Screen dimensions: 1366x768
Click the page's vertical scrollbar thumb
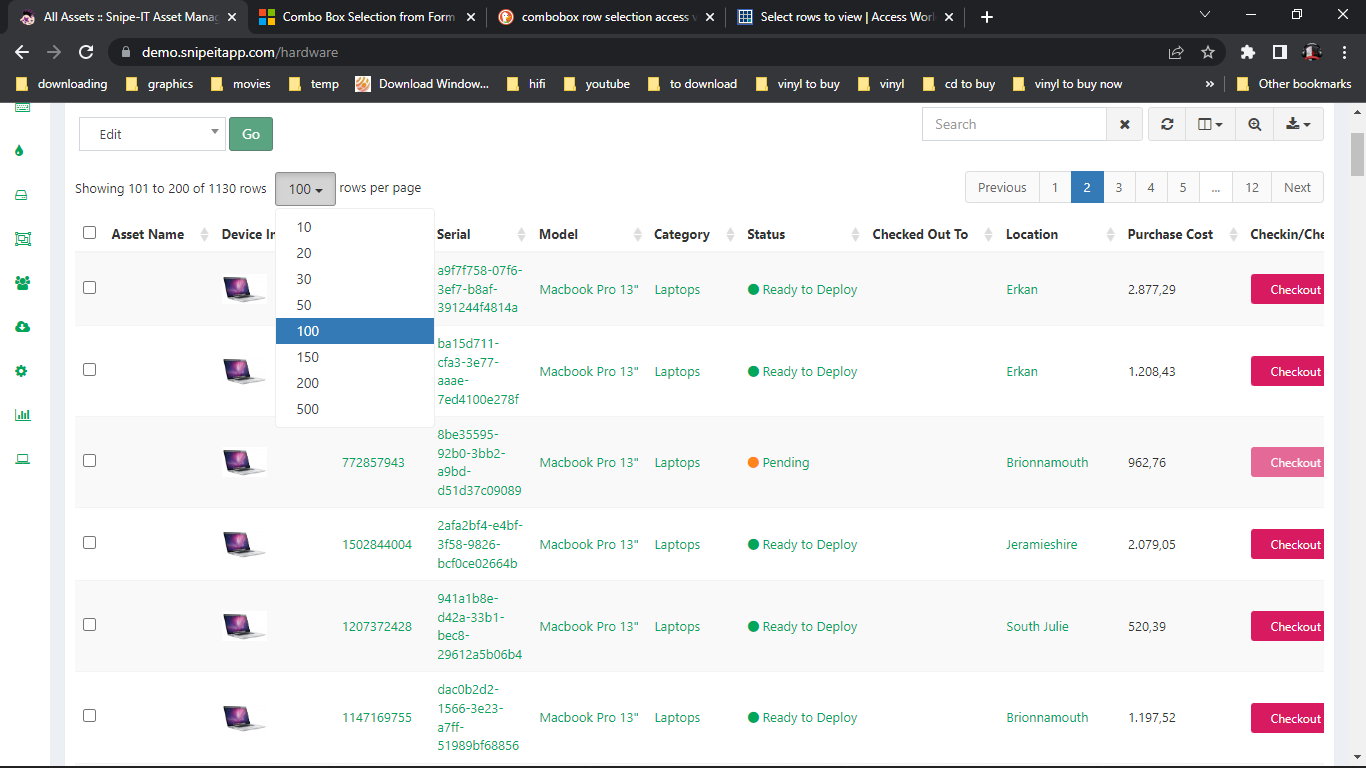[1357, 153]
